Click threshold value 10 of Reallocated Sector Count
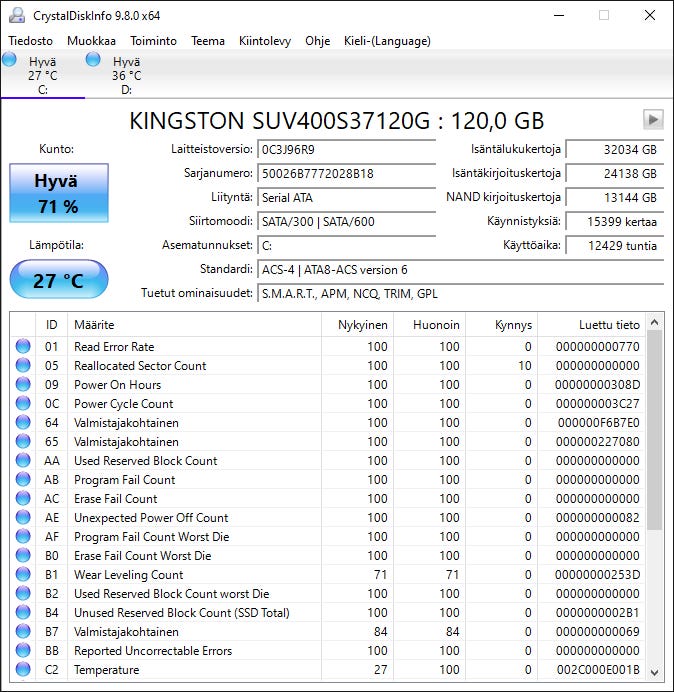Image resolution: width=674 pixels, height=692 pixels. coord(525,366)
